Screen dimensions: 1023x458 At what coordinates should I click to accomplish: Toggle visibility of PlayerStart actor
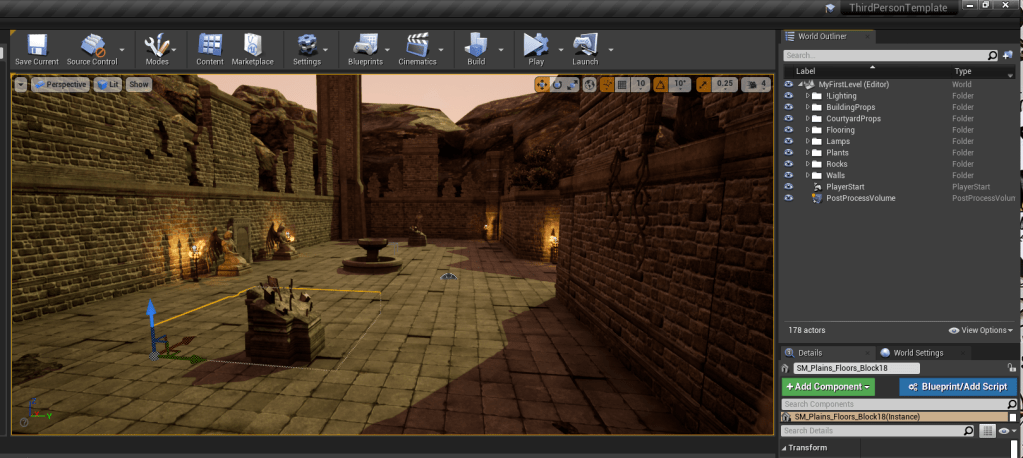tap(789, 187)
